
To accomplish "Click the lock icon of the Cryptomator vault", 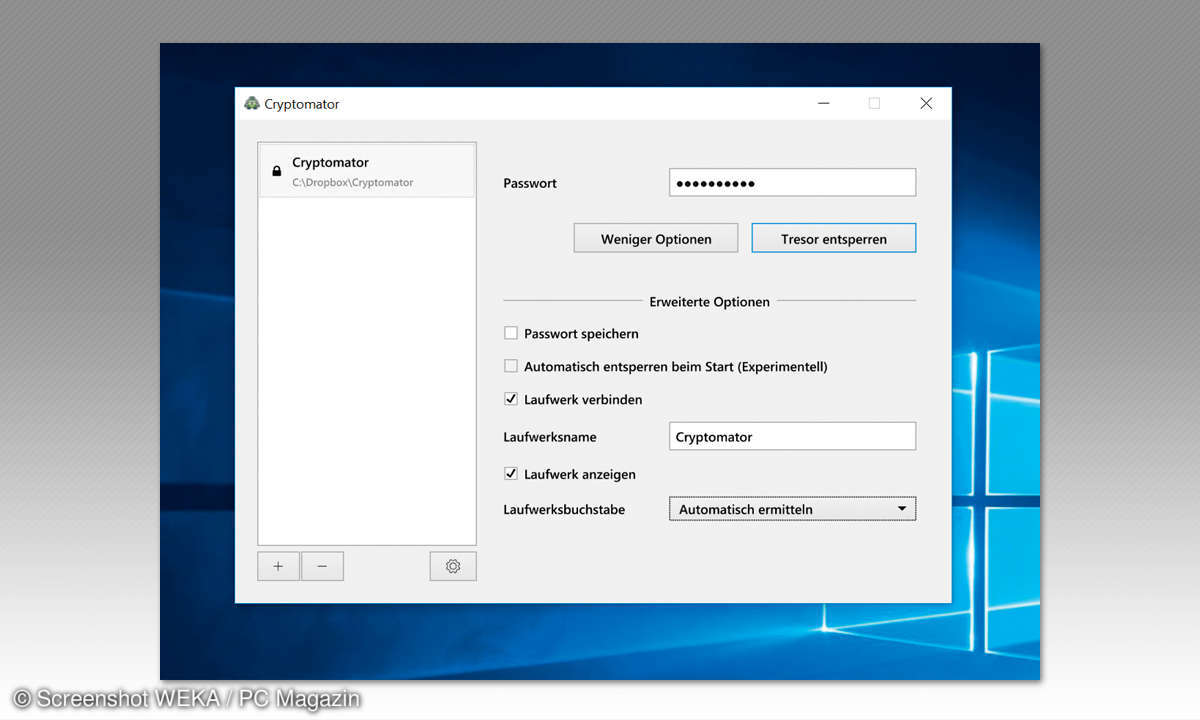I will pyautogui.click(x=277, y=171).
